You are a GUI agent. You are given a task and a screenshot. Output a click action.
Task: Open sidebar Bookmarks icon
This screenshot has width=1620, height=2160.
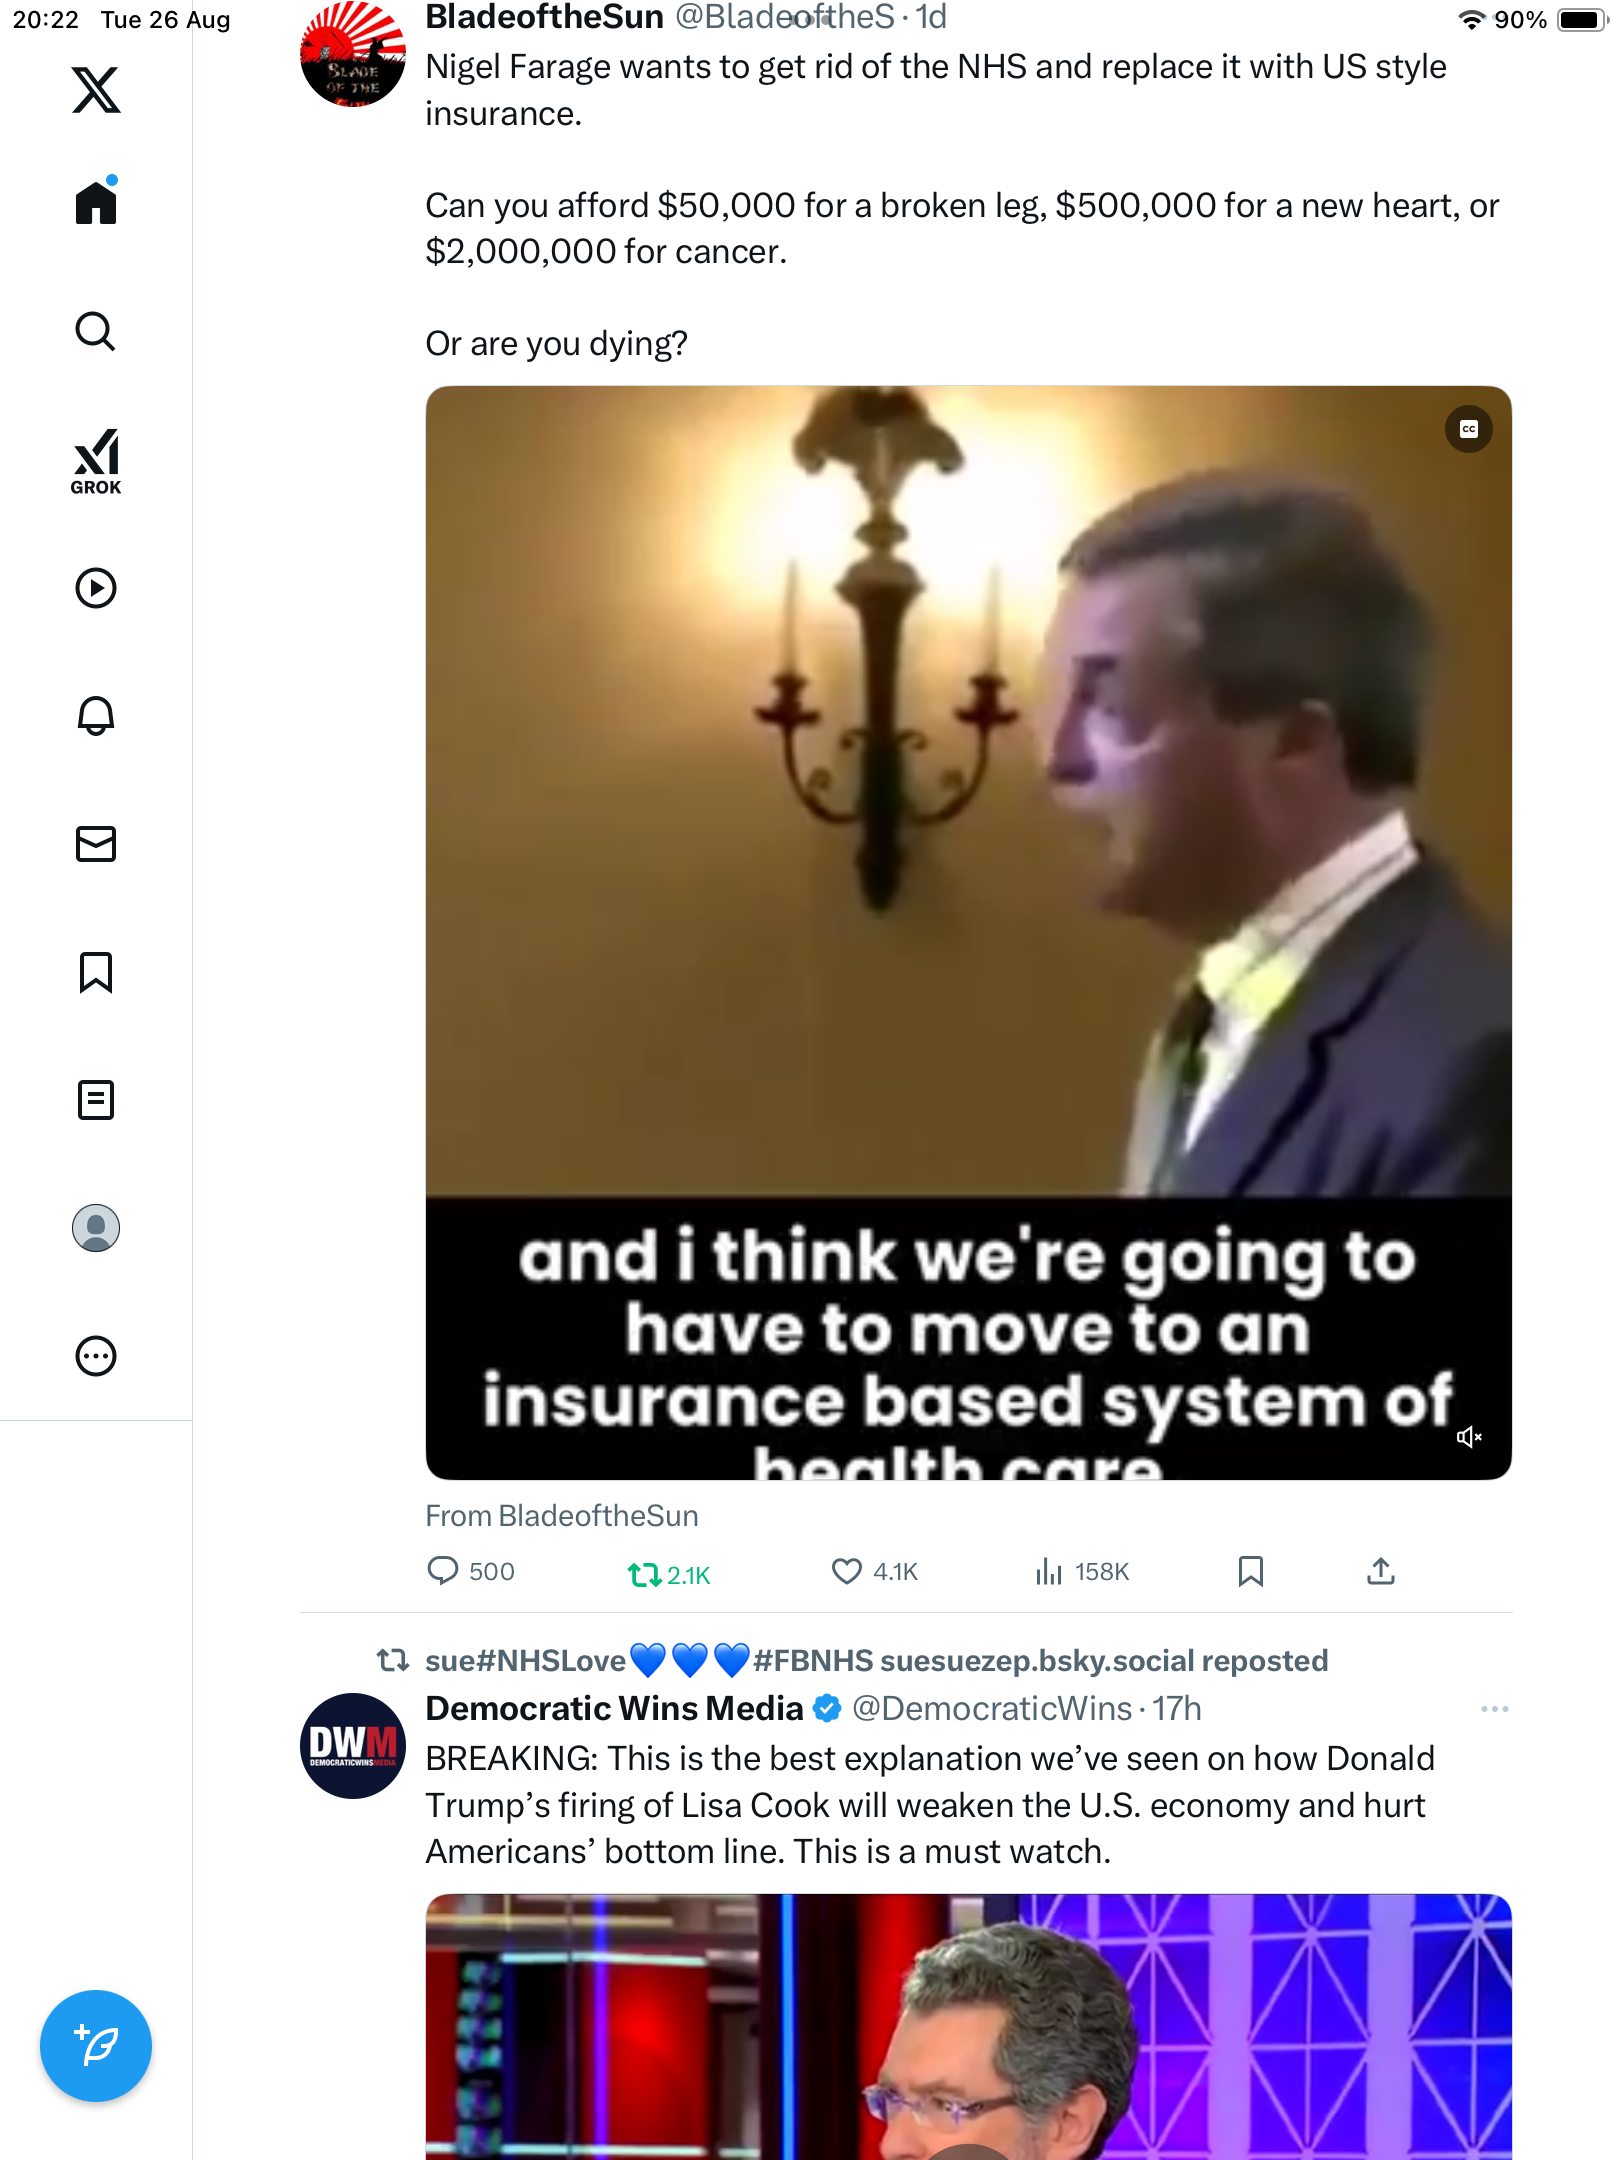tap(96, 972)
